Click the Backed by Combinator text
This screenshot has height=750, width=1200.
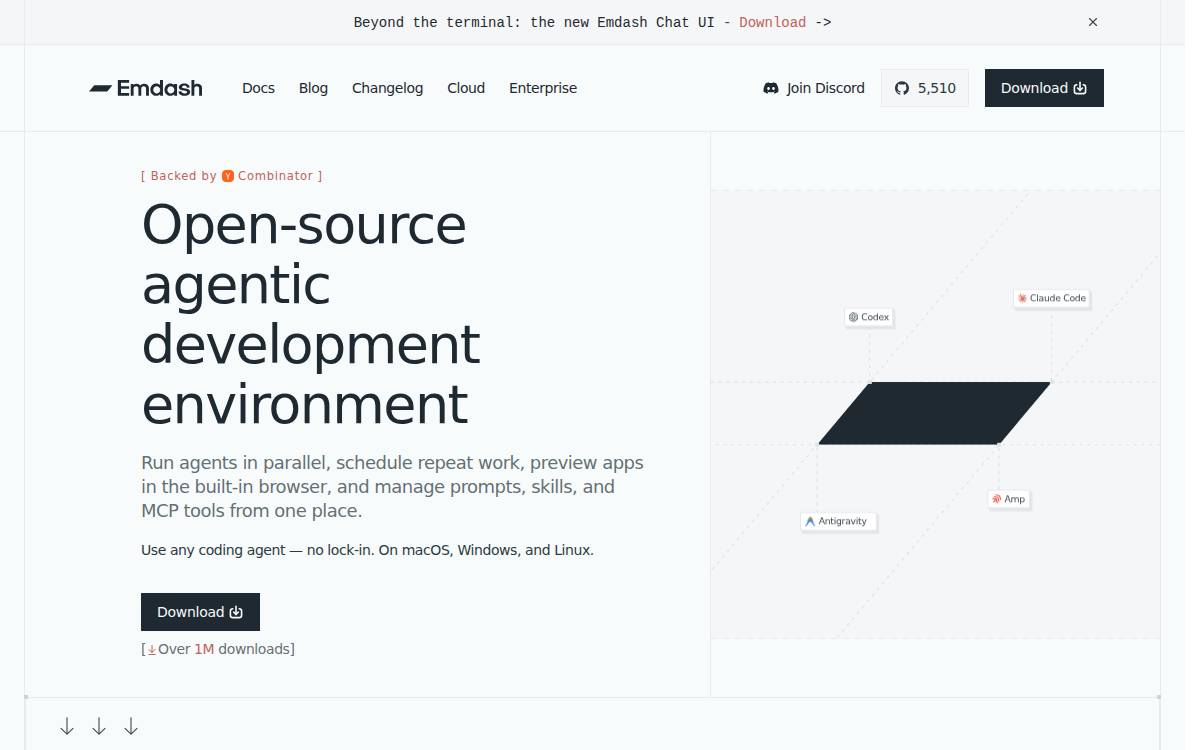point(232,176)
